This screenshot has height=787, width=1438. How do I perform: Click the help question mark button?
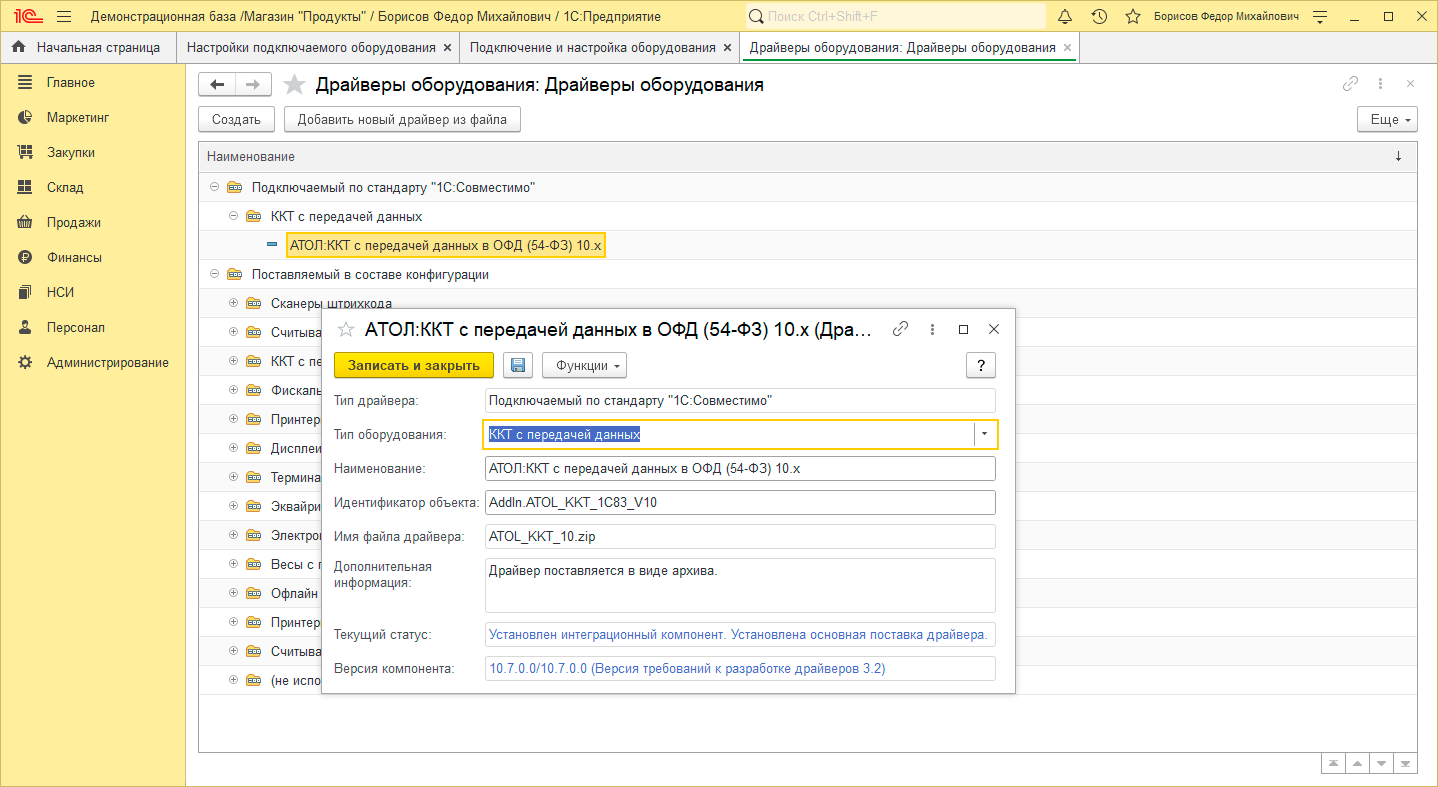[980, 365]
